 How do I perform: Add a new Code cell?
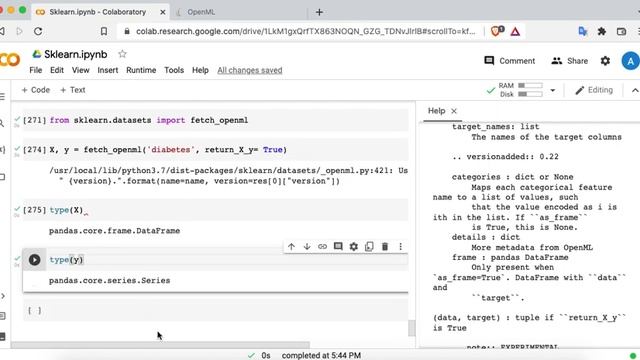point(36,90)
